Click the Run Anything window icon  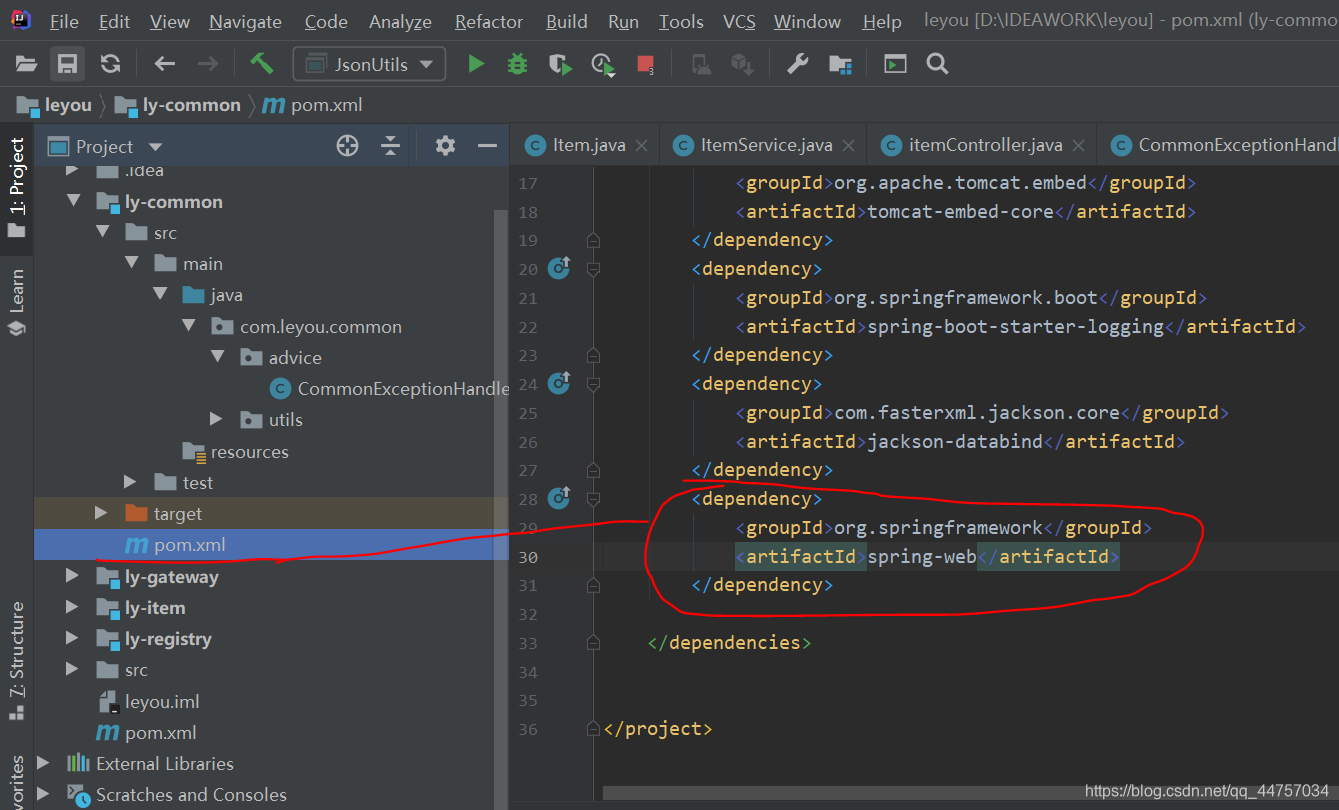(x=895, y=64)
